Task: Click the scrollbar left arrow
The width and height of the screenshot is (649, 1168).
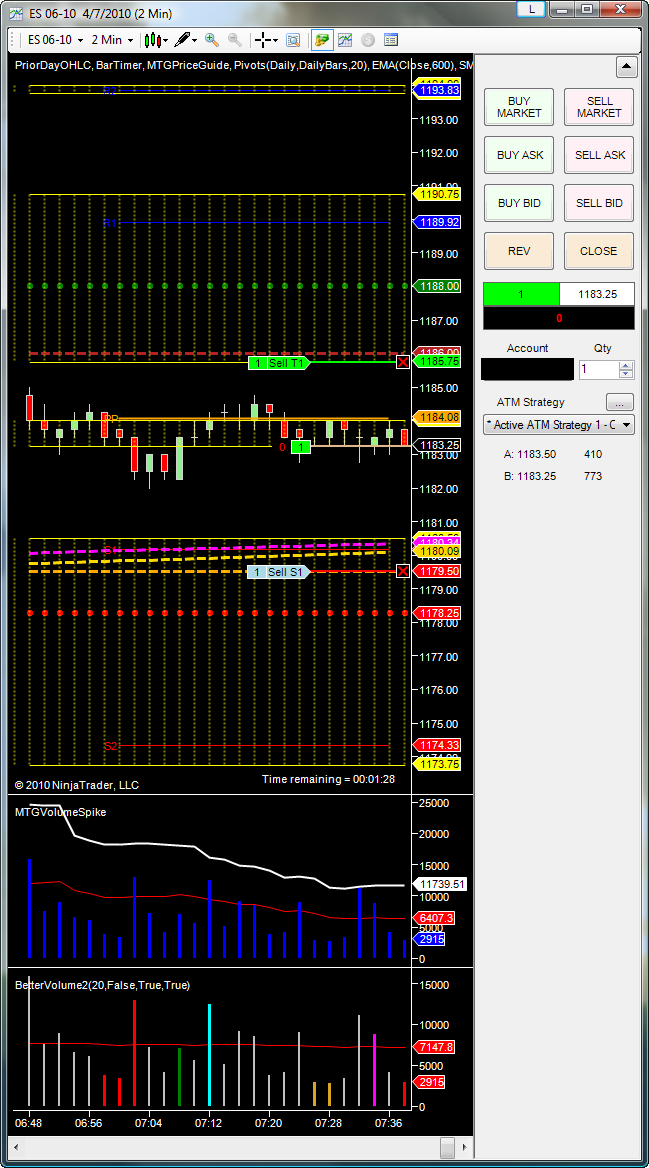Action: 16,1146
